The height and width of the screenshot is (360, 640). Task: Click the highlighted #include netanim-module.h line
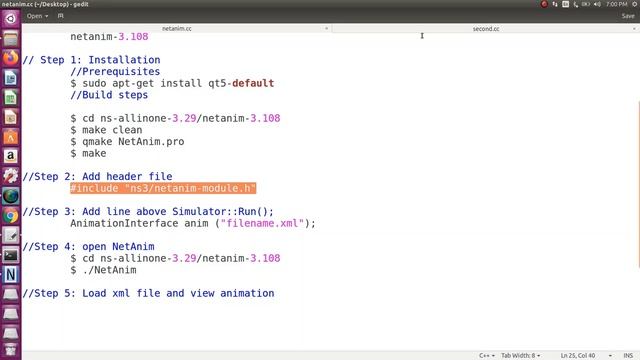[163, 188]
